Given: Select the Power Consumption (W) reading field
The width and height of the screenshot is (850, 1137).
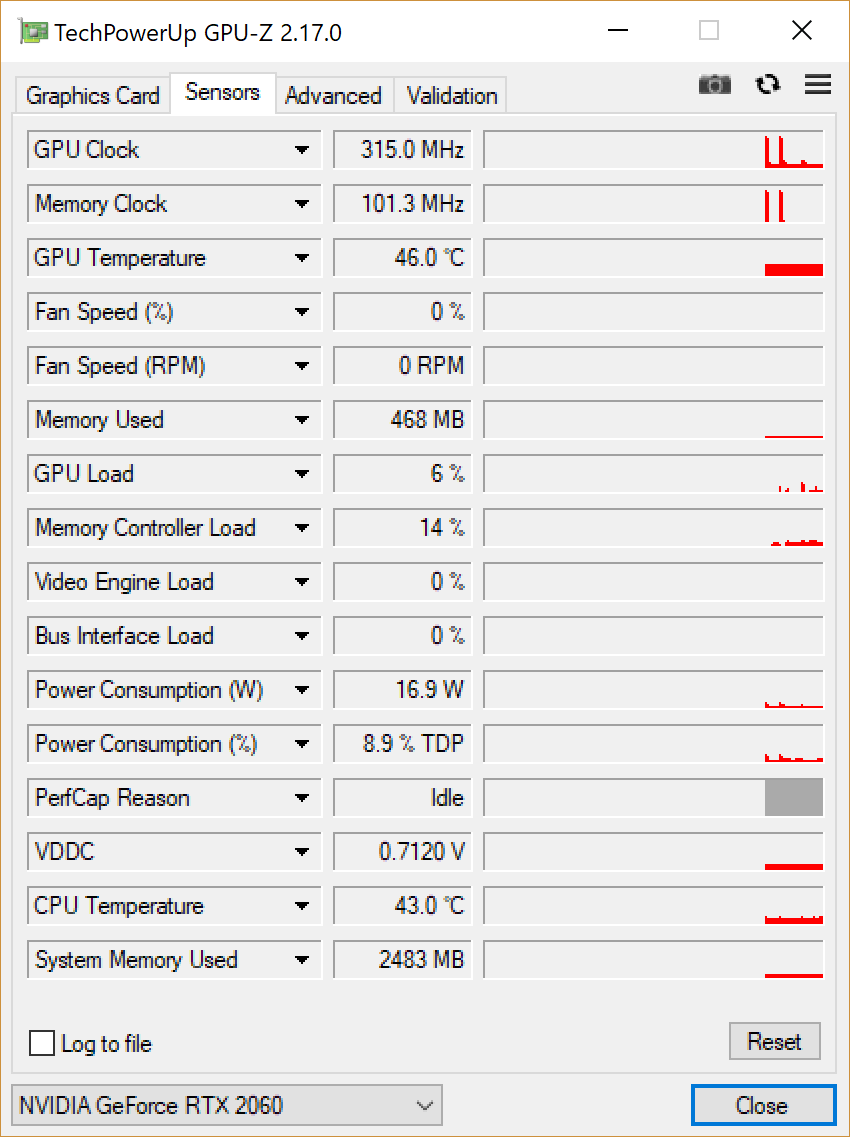Looking at the screenshot, I should (401, 689).
